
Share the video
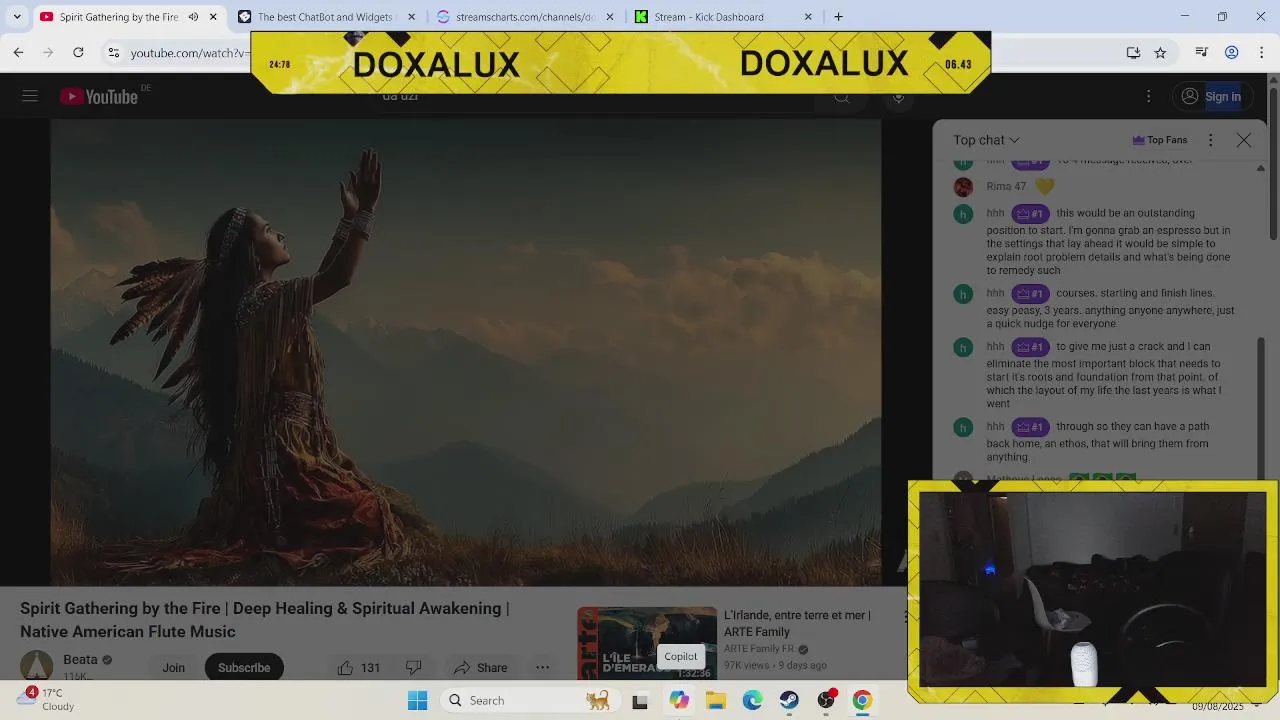tap(480, 667)
